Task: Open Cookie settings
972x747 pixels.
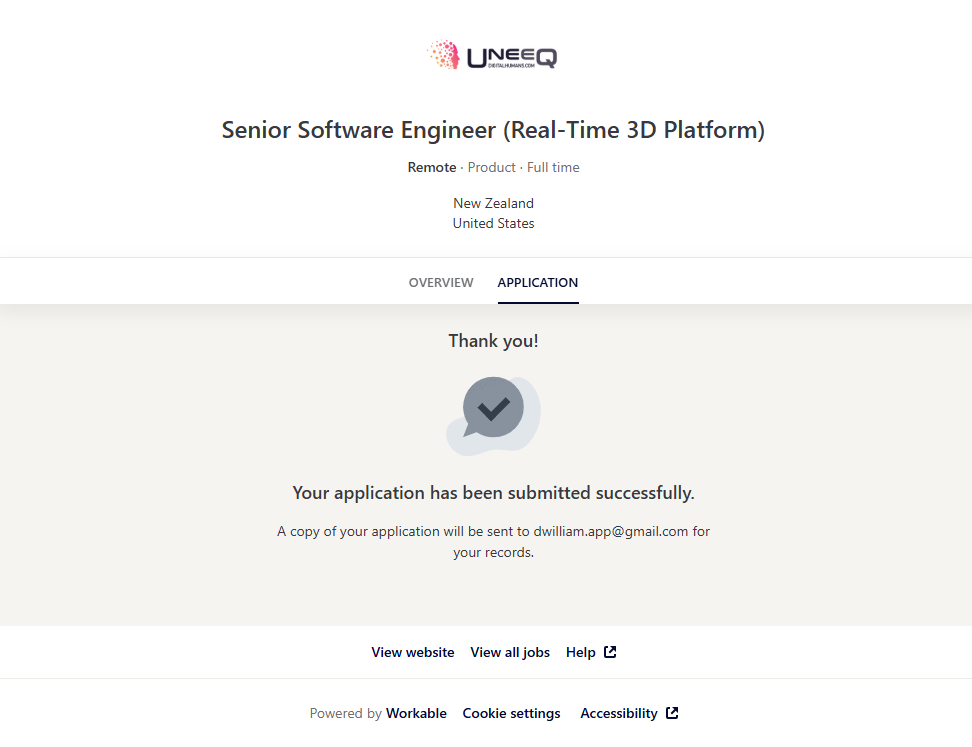Action: [511, 713]
